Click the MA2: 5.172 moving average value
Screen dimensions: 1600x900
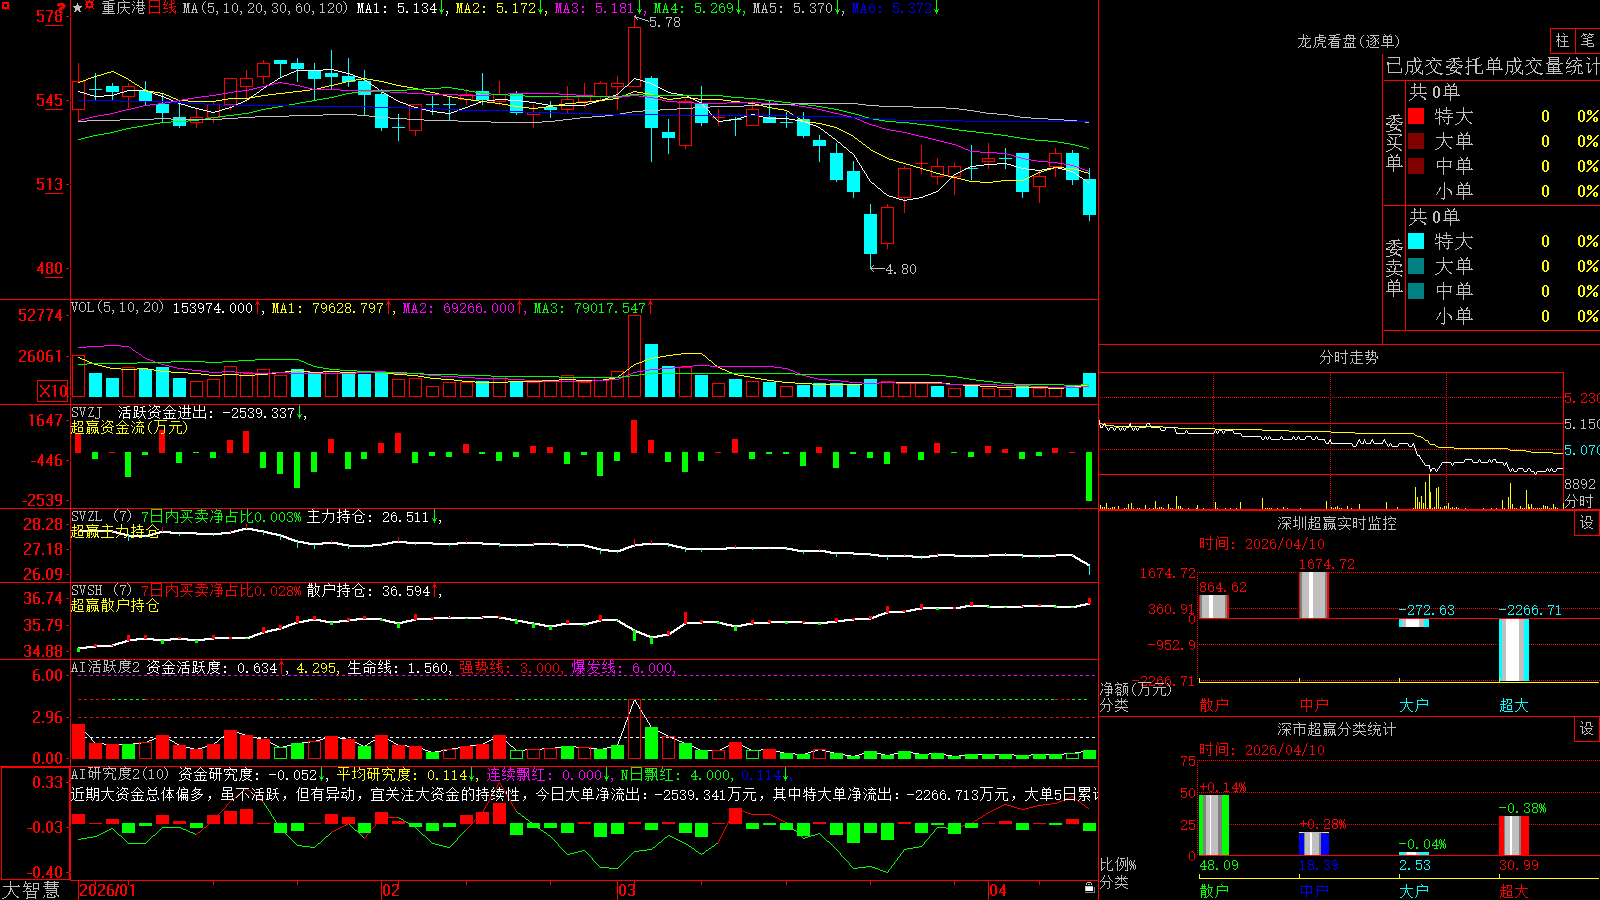click(x=499, y=8)
